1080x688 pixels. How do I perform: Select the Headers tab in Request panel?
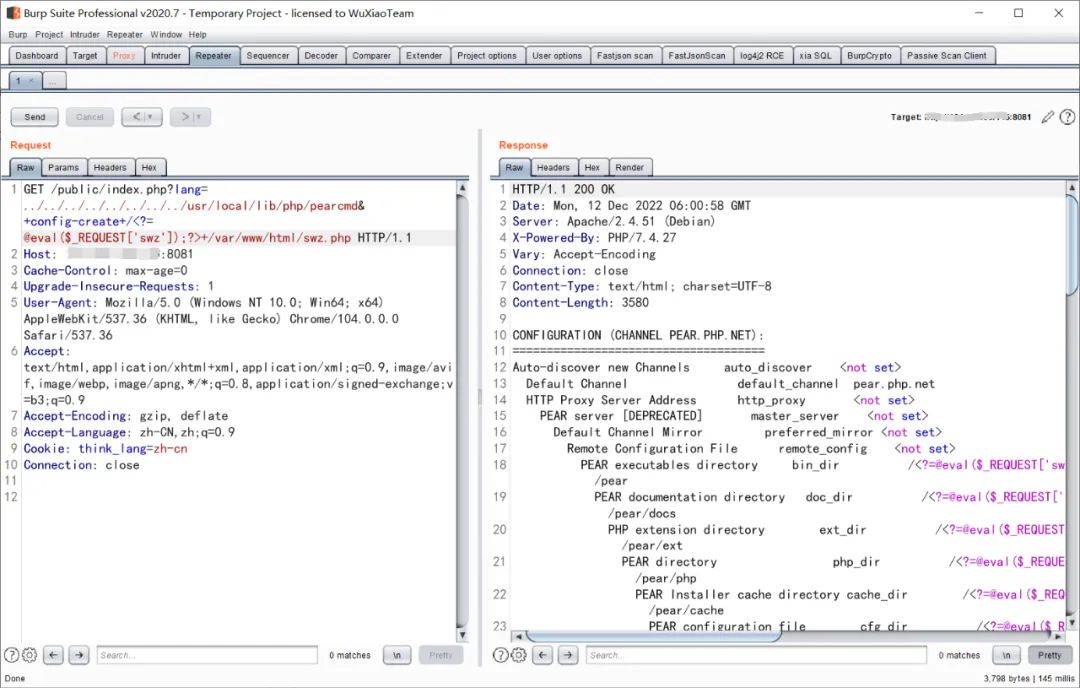point(110,167)
